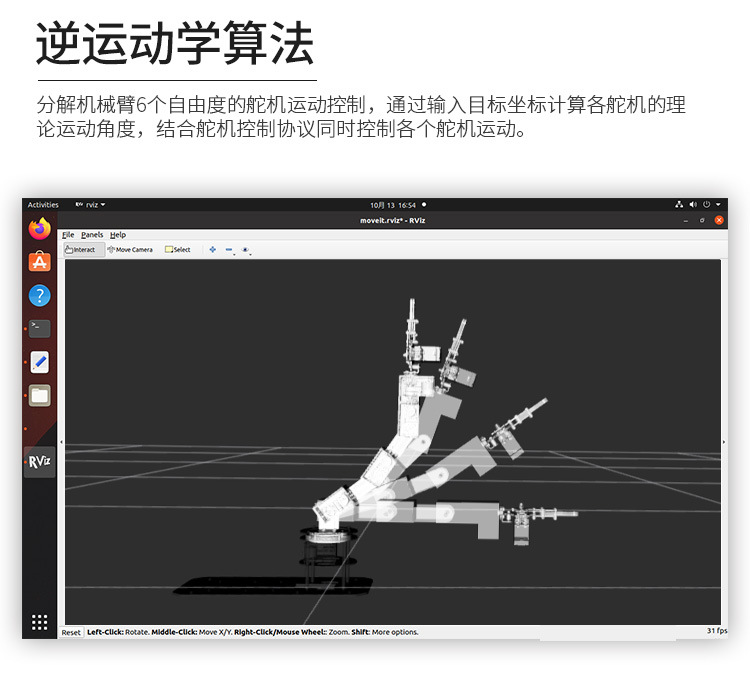Choose the Select tool in toolbar
Viewport: 750px width, 685px height.
click(x=177, y=250)
